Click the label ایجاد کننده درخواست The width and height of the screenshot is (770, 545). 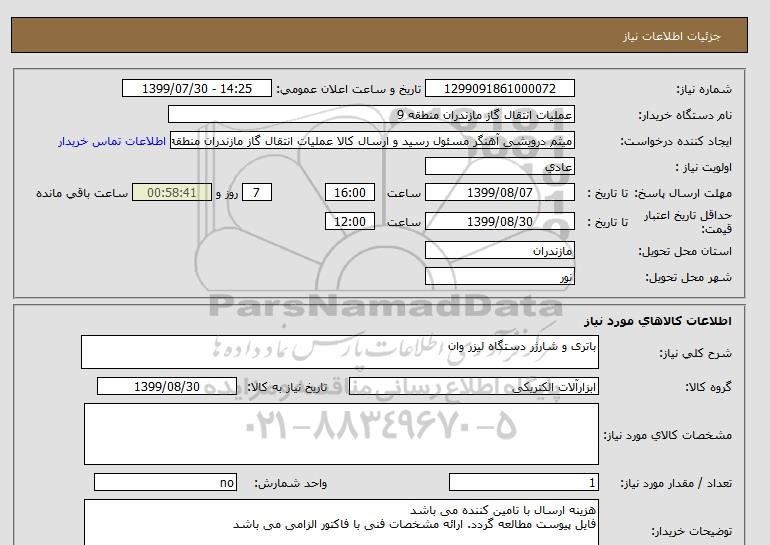tap(676, 141)
